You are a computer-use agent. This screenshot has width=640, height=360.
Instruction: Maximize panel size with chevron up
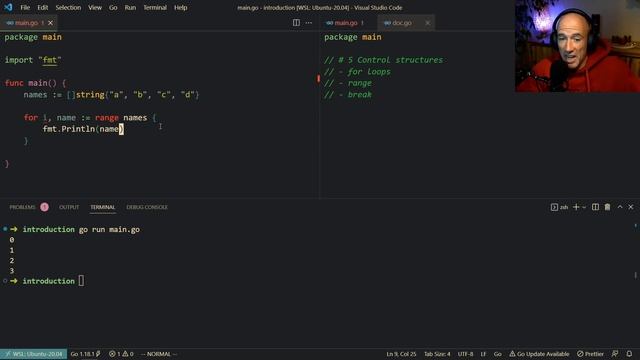(x=620, y=207)
